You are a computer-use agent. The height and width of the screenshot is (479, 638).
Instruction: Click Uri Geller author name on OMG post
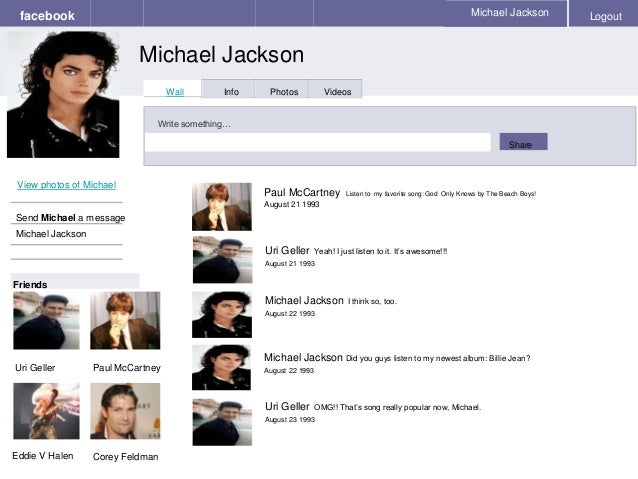pyautogui.click(x=287, y=406)
